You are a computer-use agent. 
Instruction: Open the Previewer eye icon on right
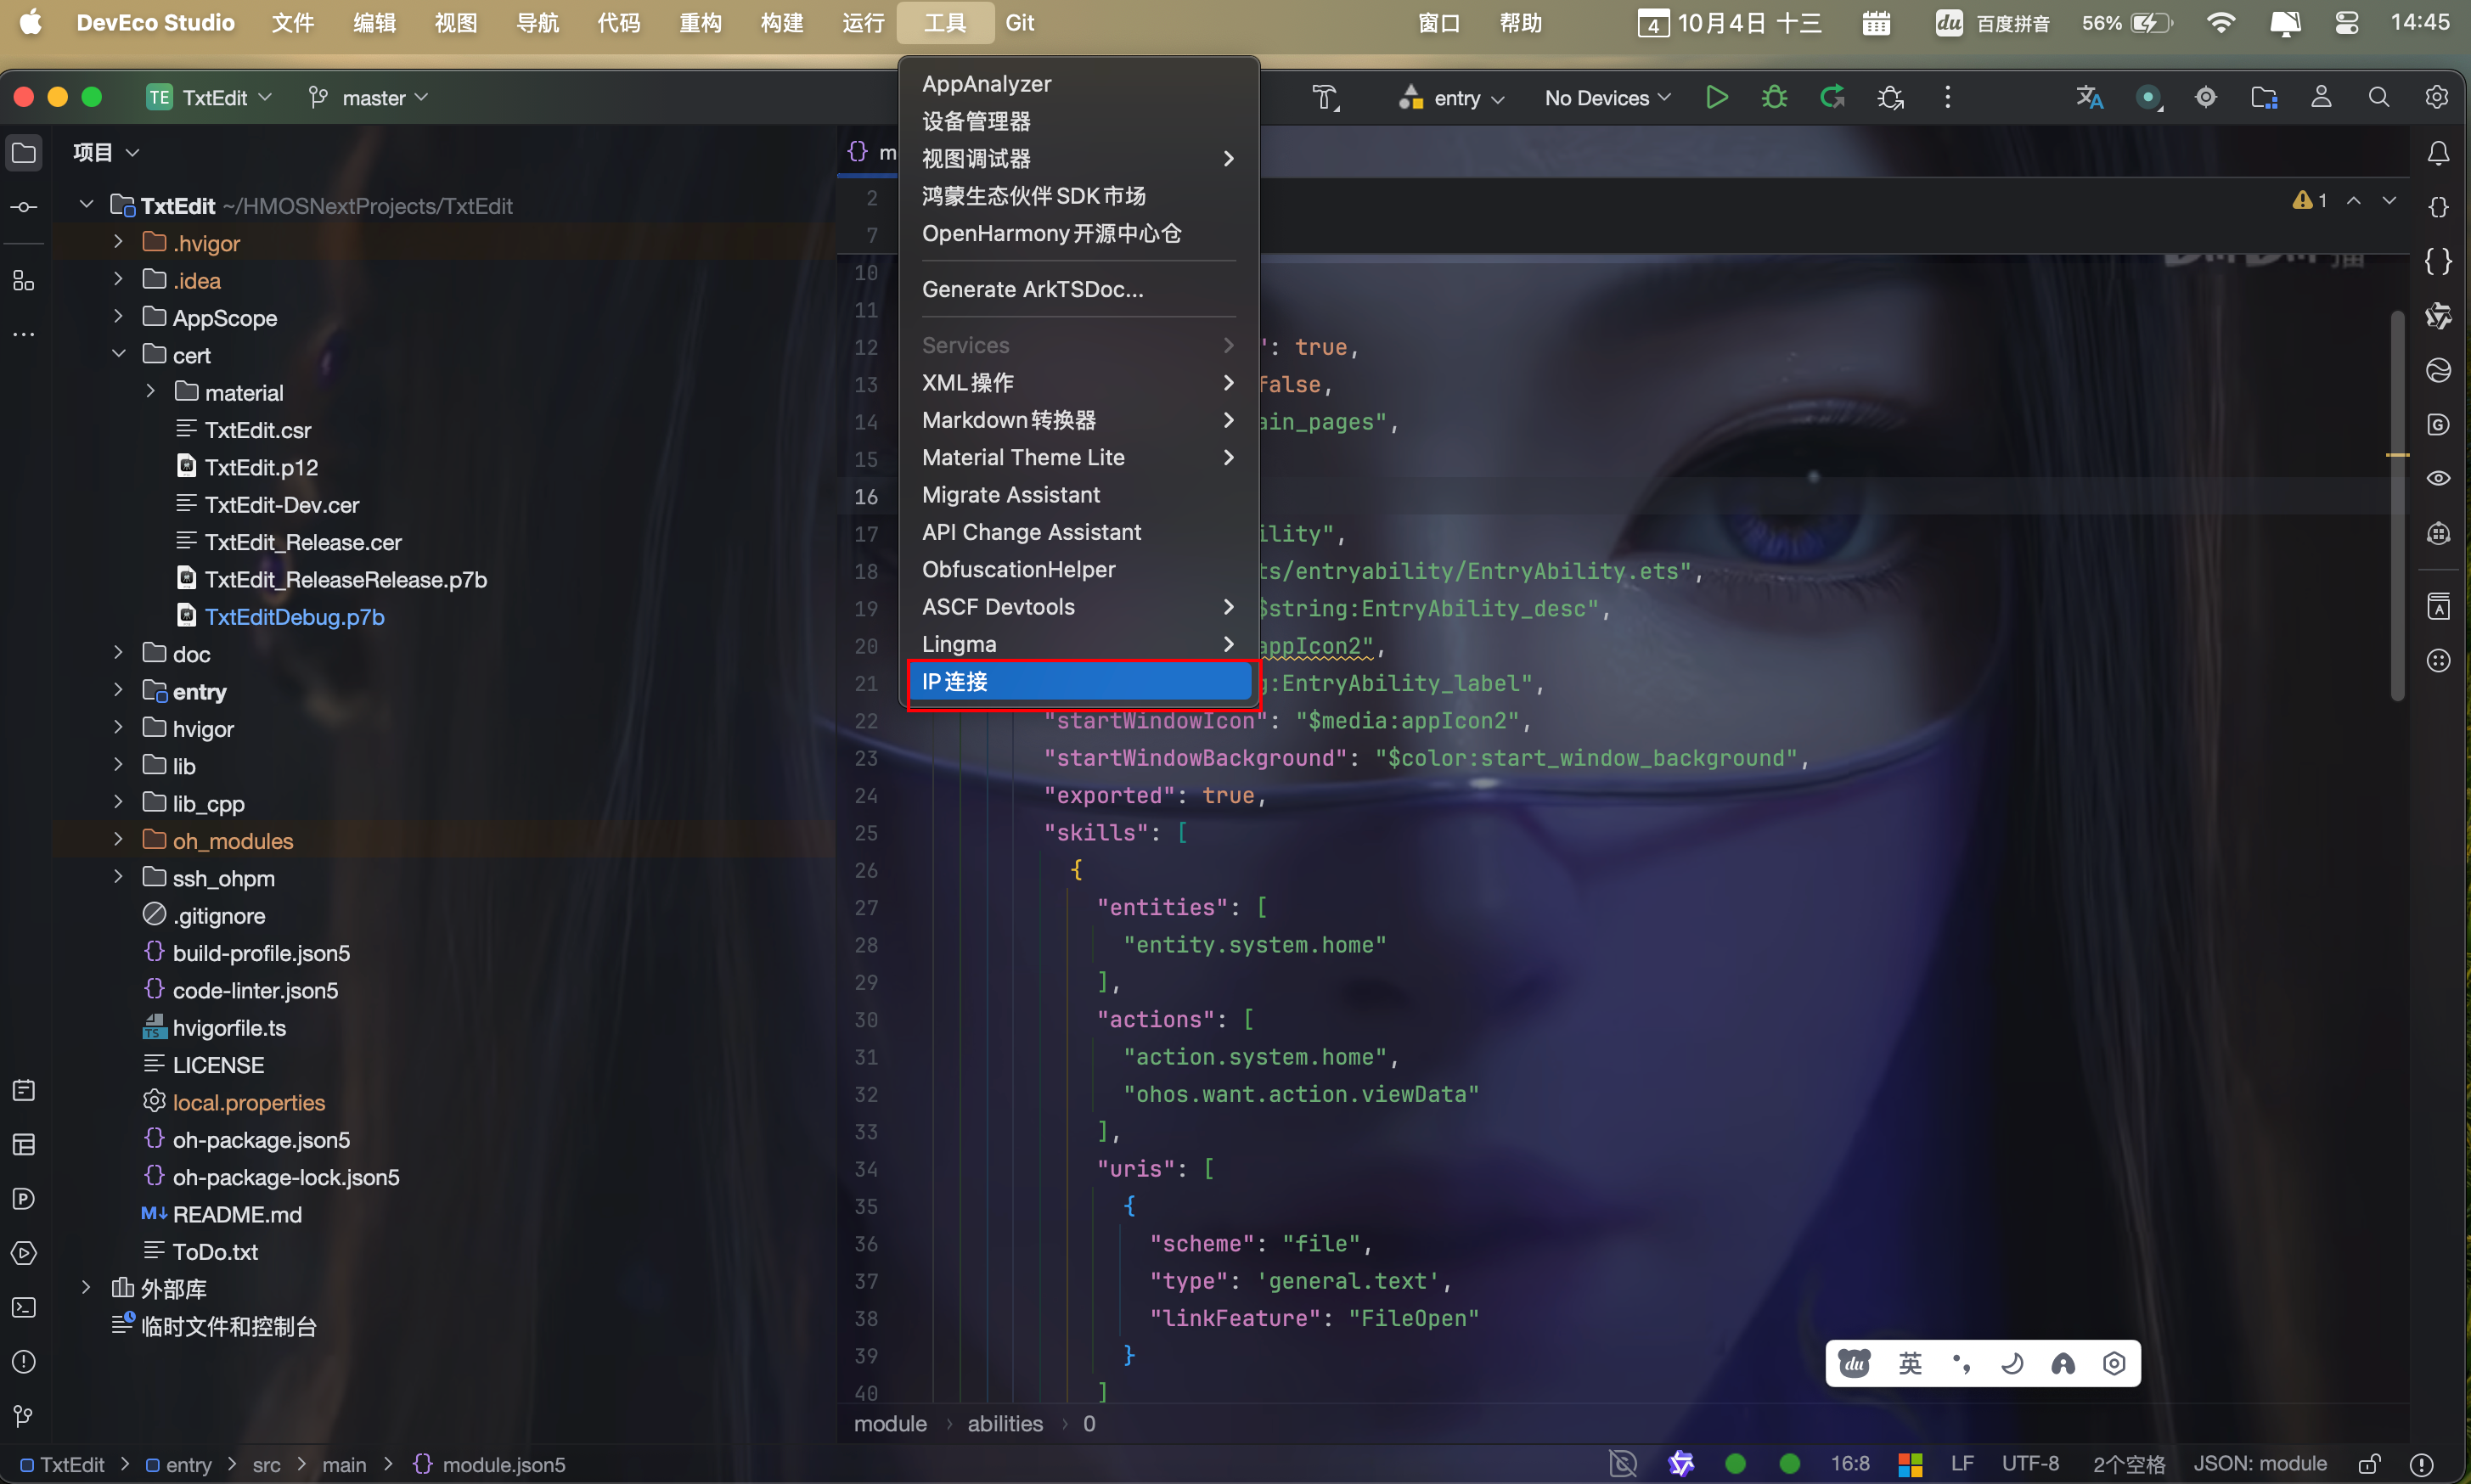(x=2438, y=478)
